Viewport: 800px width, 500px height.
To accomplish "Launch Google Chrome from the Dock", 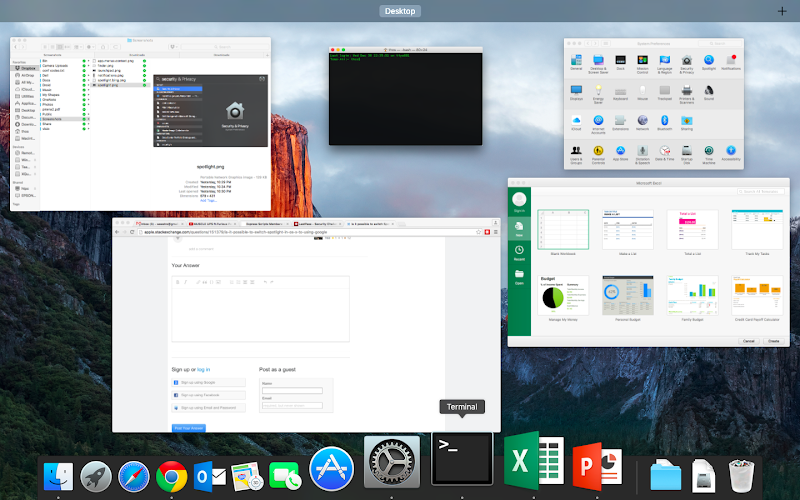I will (x=171, y=477).
